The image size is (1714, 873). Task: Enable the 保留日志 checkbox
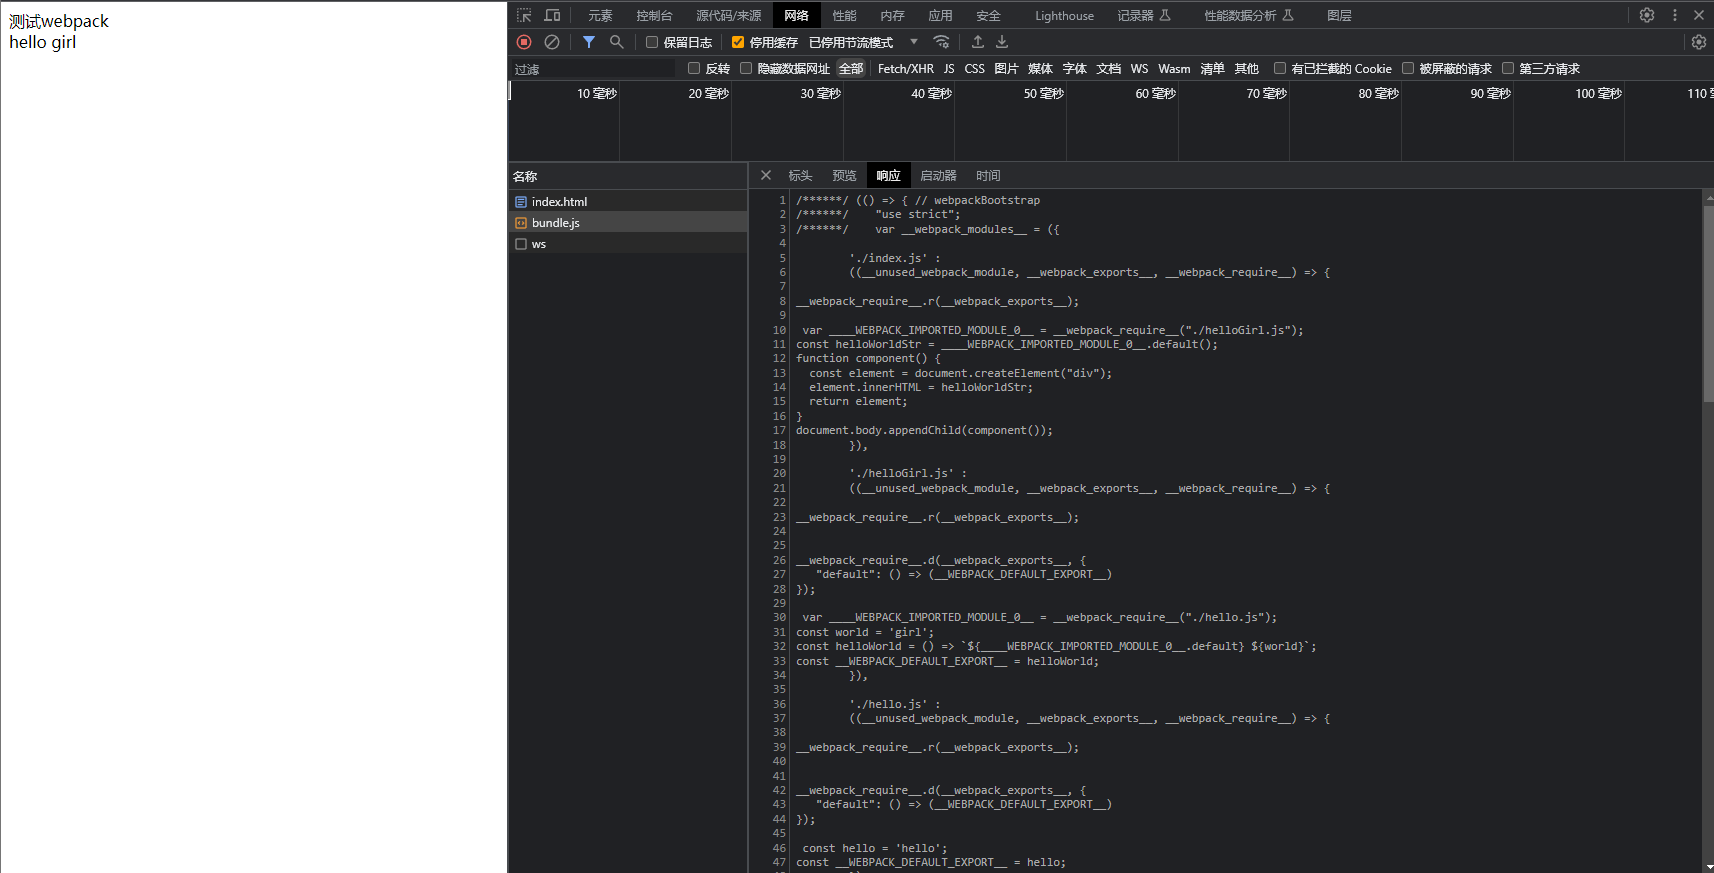(x=652, y=42)
